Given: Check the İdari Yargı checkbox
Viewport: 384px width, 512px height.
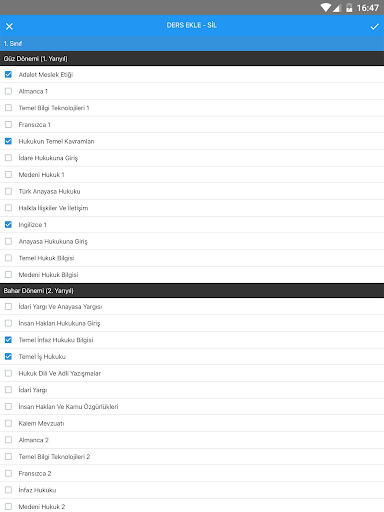Looking at the screenshot, I should pyautogui.click(x=8, y=390).
